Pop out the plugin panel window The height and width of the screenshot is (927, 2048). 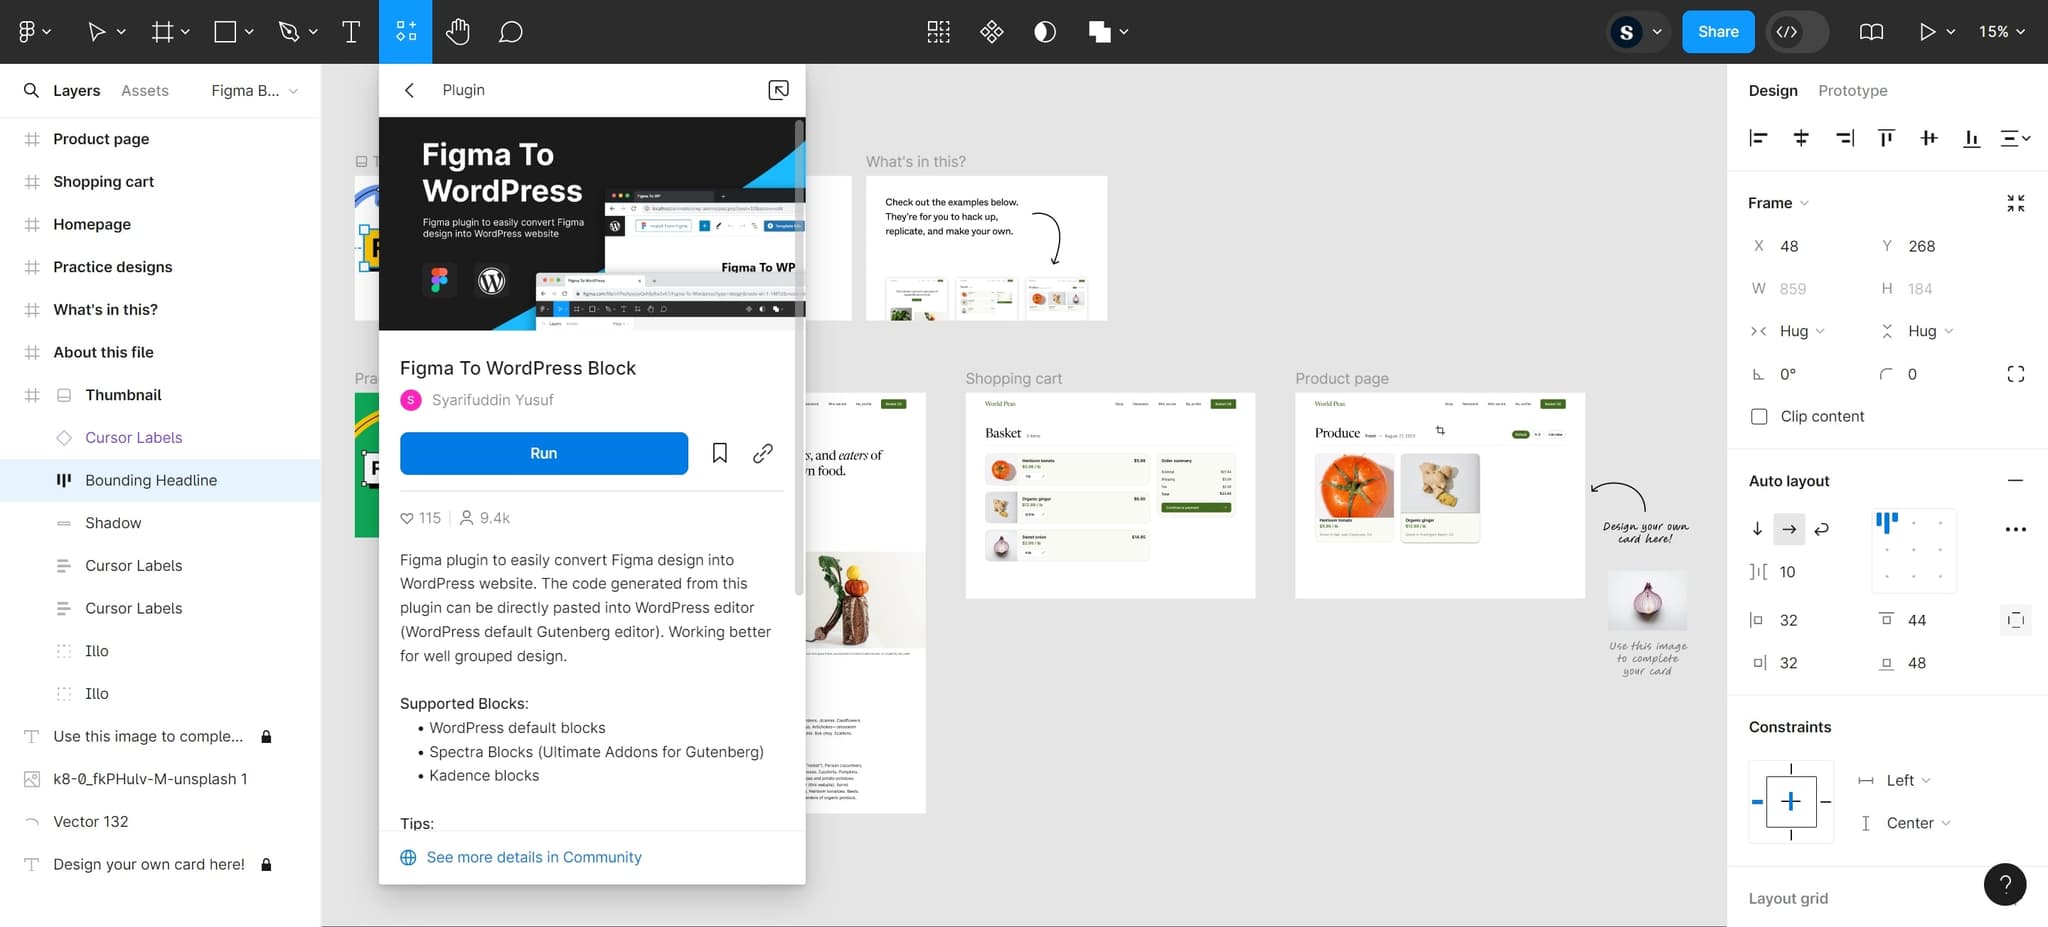778,90
